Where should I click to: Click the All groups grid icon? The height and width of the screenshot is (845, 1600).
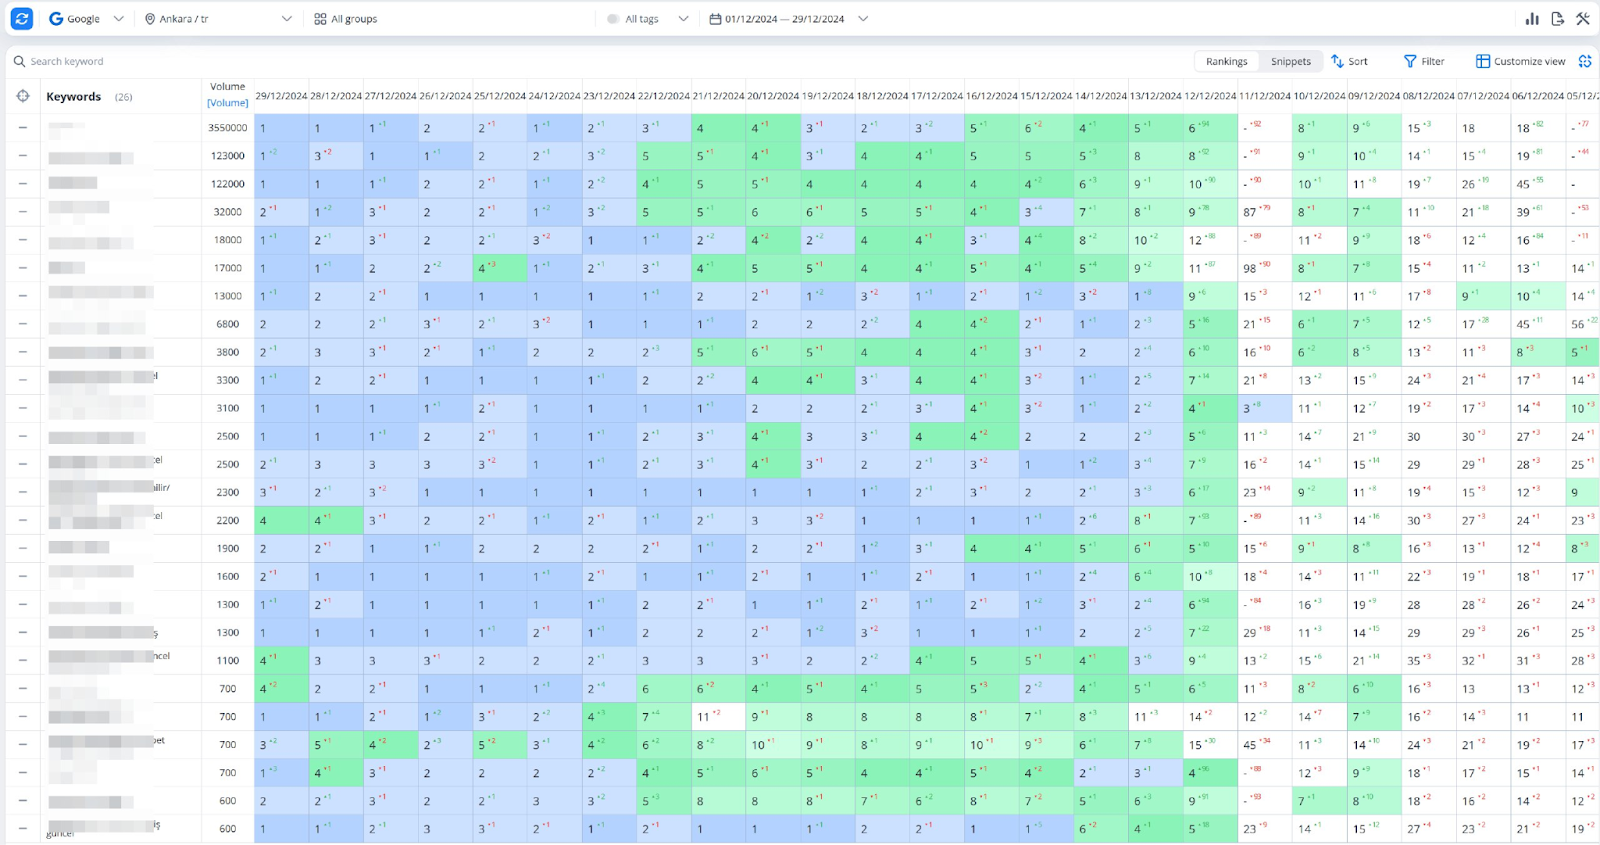320,18
